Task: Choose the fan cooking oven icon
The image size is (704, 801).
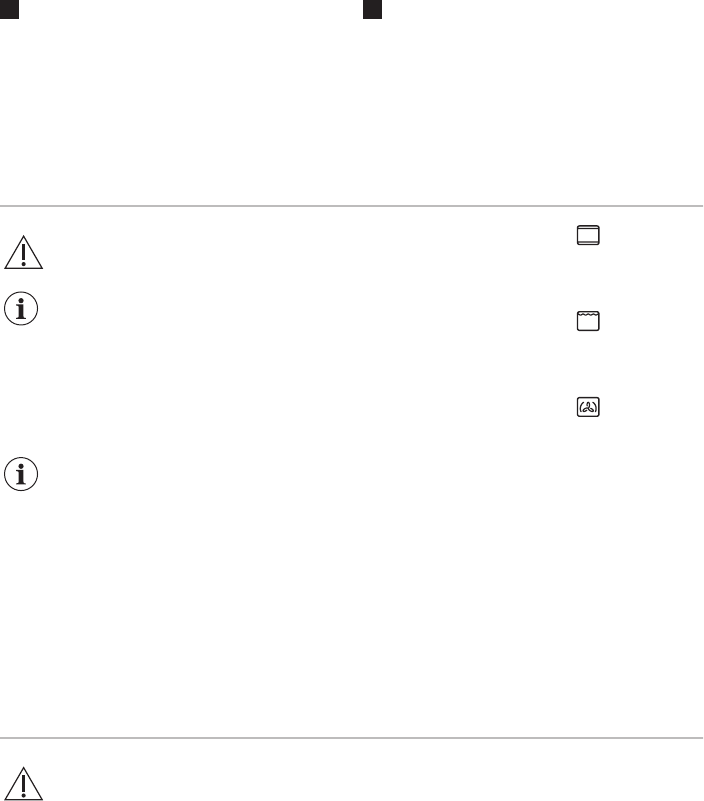Action: [x=588, y=407]
